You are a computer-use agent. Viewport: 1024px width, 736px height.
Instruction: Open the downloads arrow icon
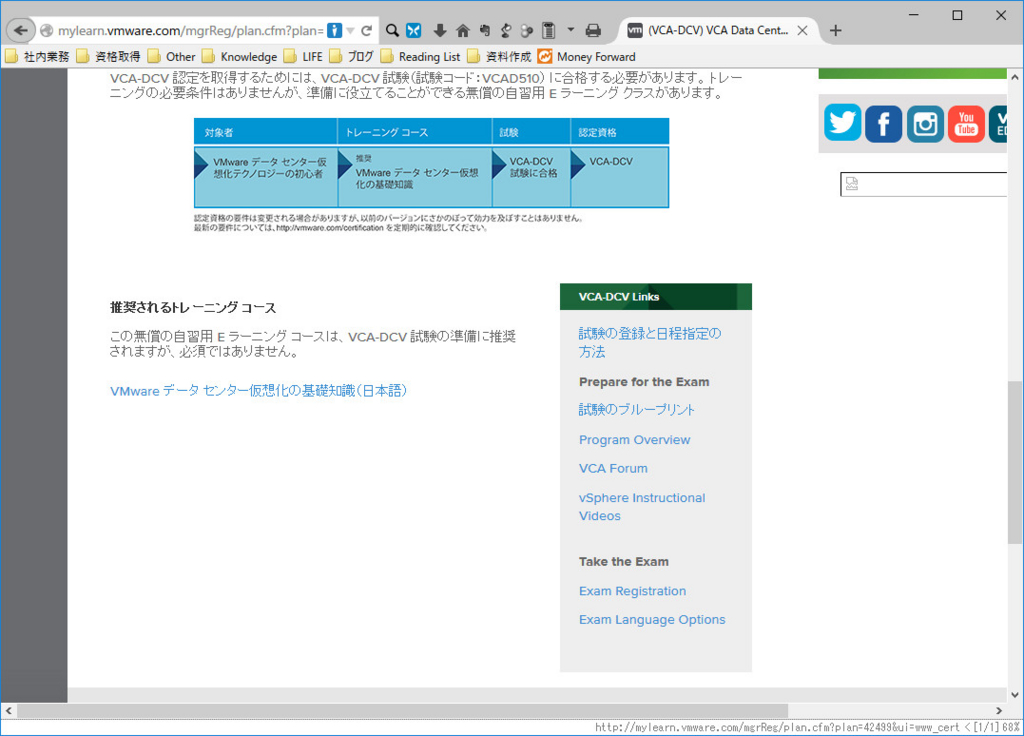[440, 31]
